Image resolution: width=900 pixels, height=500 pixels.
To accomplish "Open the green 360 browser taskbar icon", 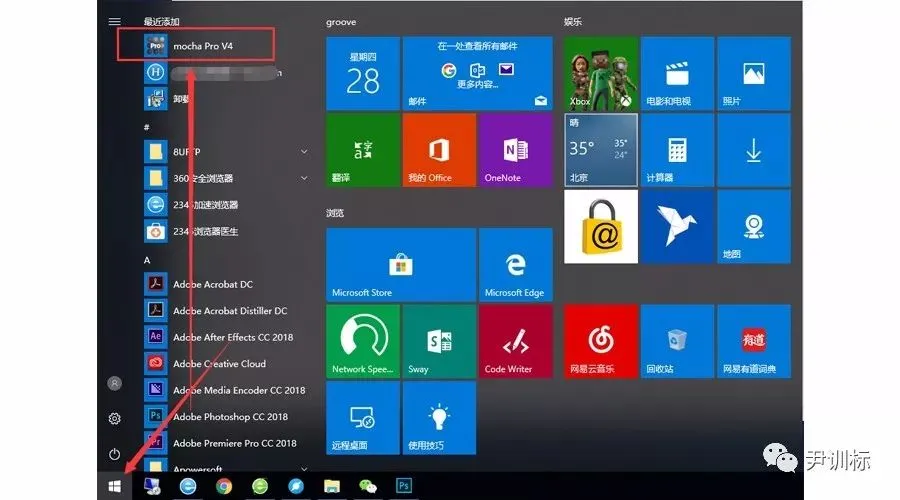I will coord(260,486).
